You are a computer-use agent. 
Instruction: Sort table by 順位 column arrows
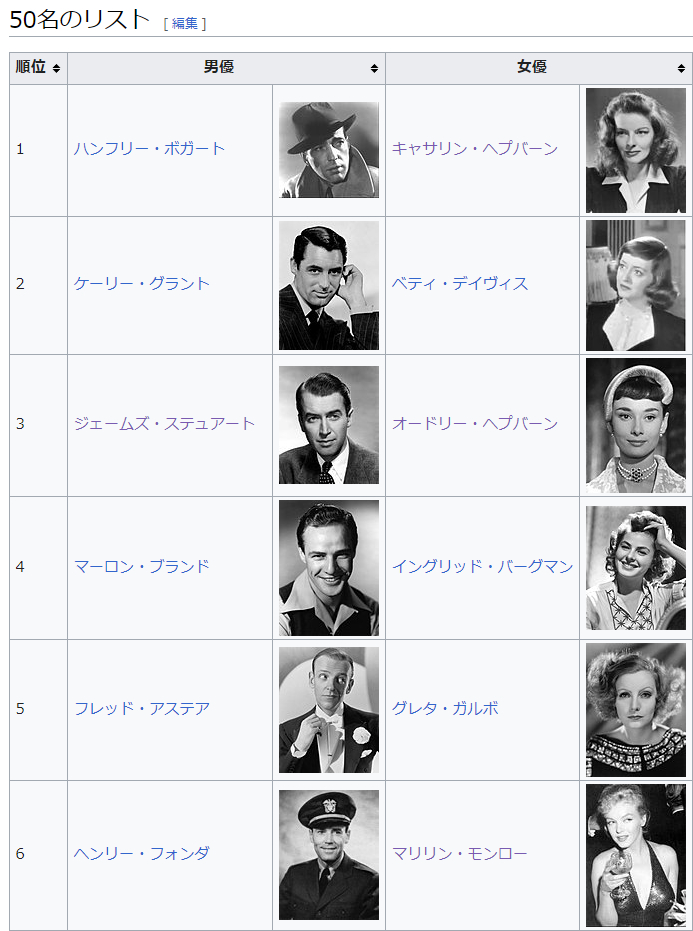click(x=56, y=68)
